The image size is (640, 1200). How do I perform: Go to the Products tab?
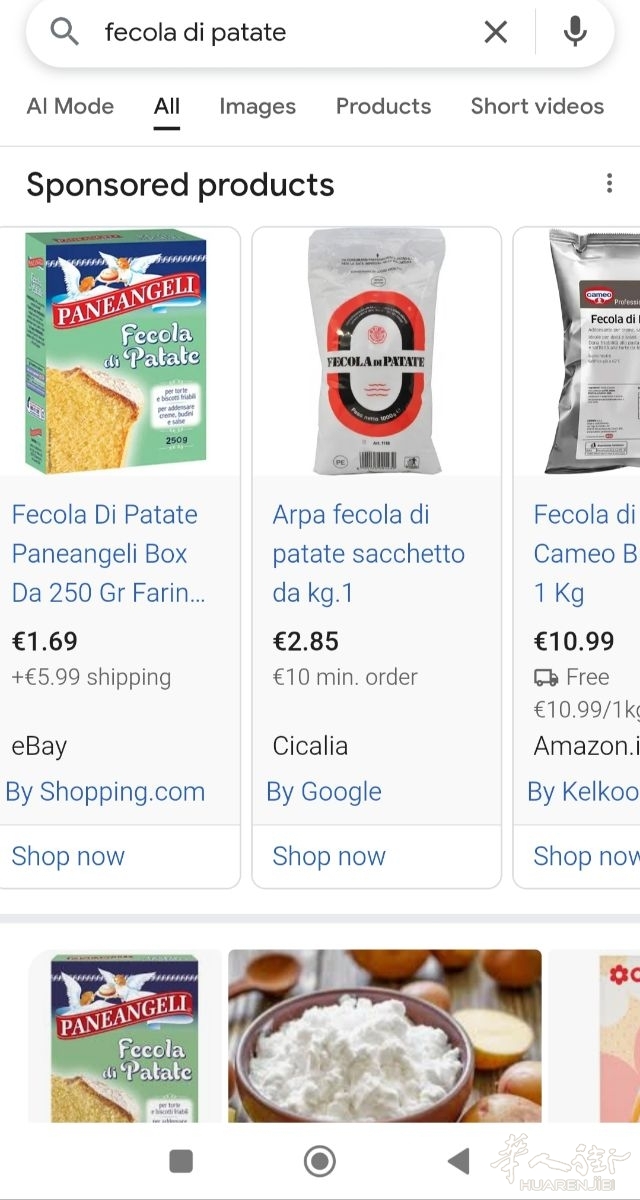tap(383, 106)
